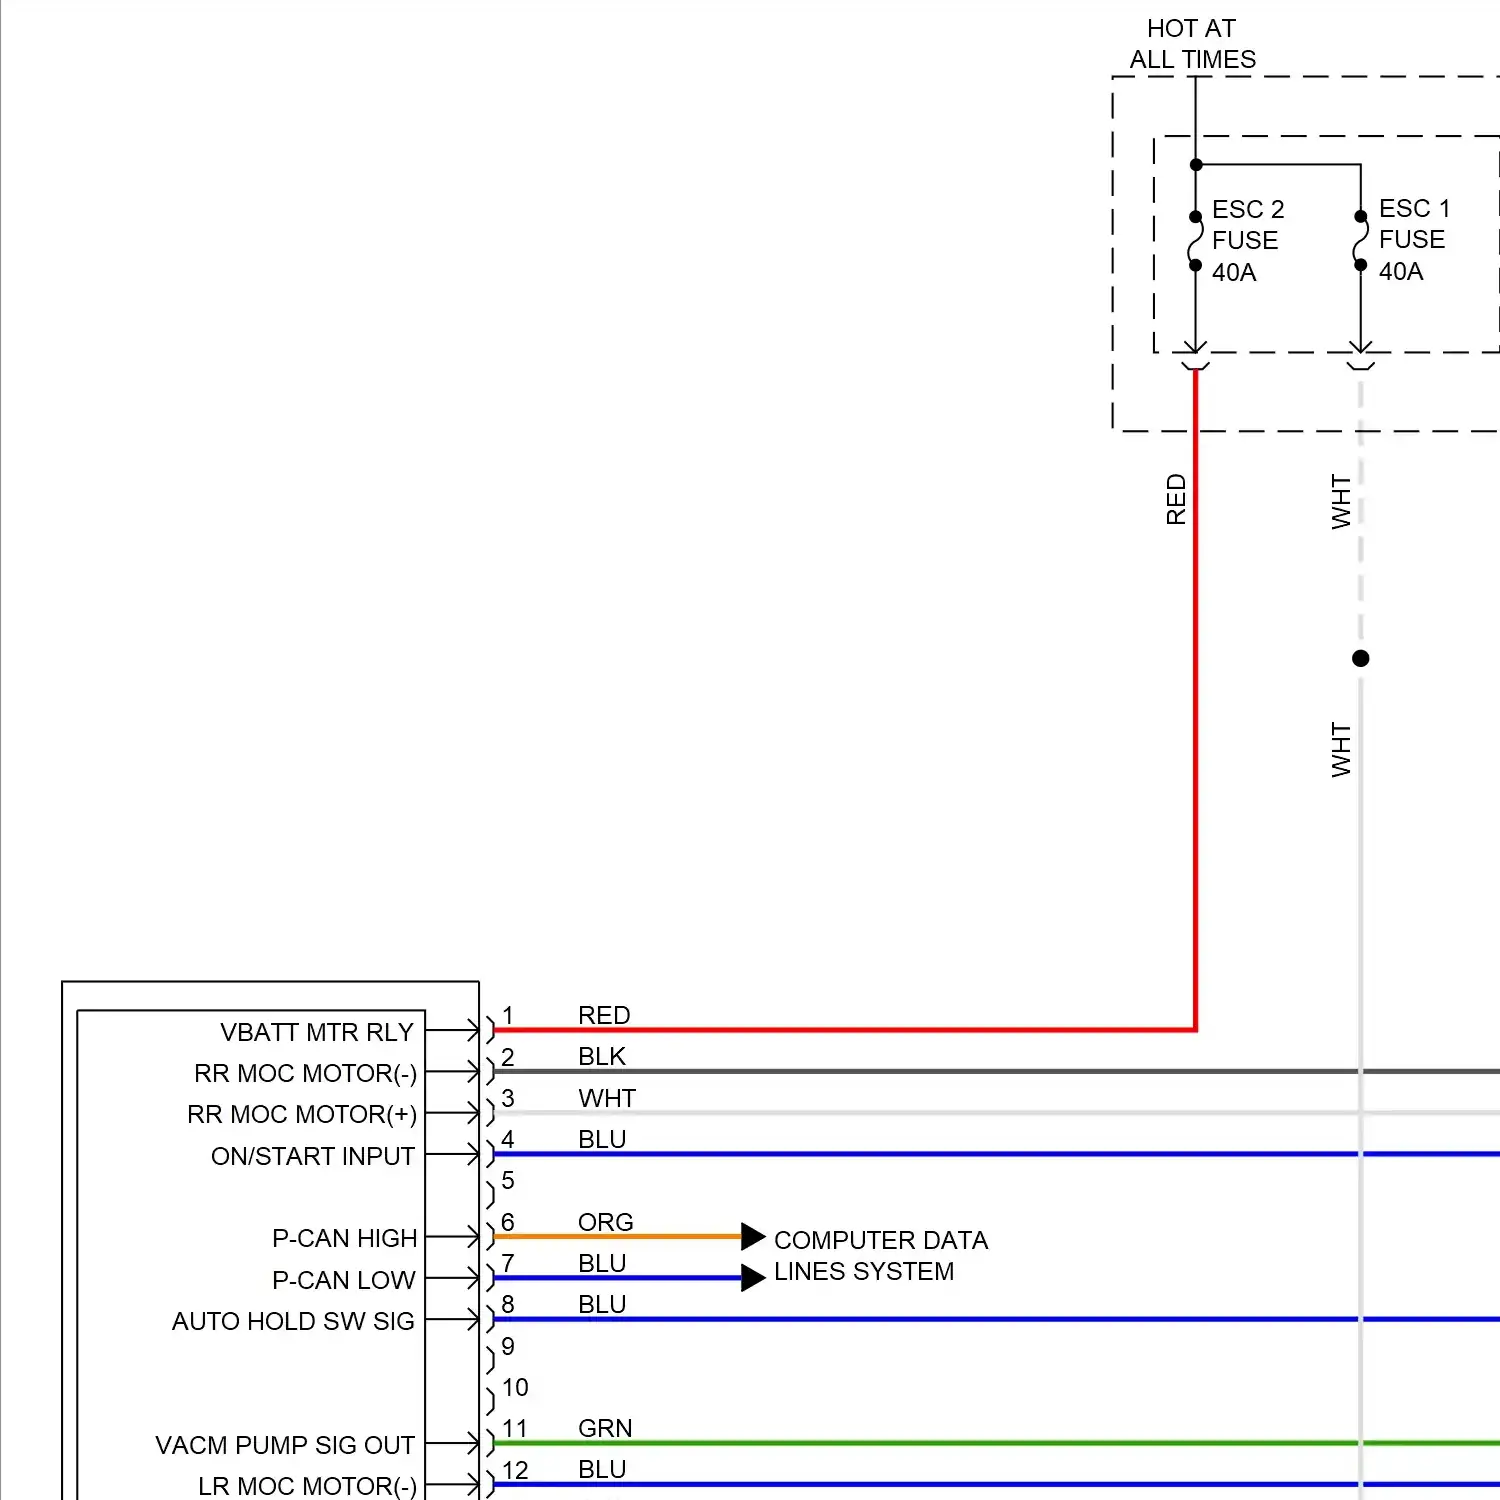Click the connector arrow beside VBATT MTR RLY
The image size is (1500, 1500).
tap(468, 1030)
